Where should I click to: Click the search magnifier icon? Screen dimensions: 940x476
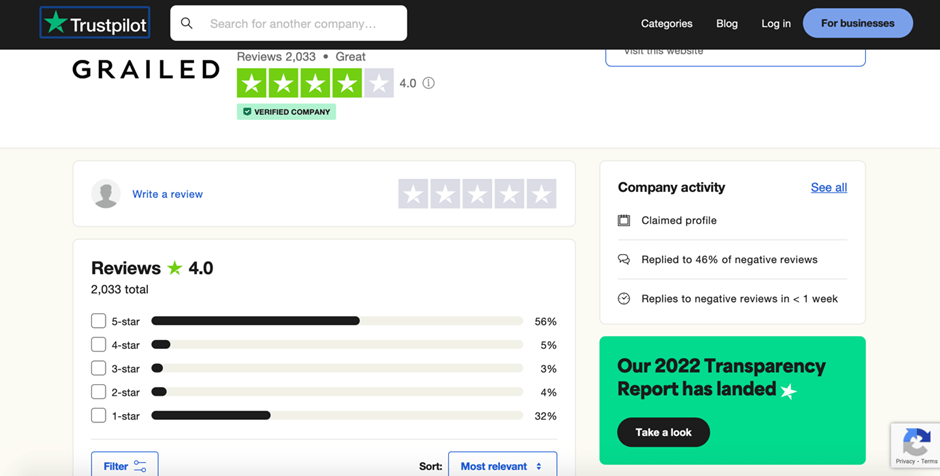(x=186, y=23)
